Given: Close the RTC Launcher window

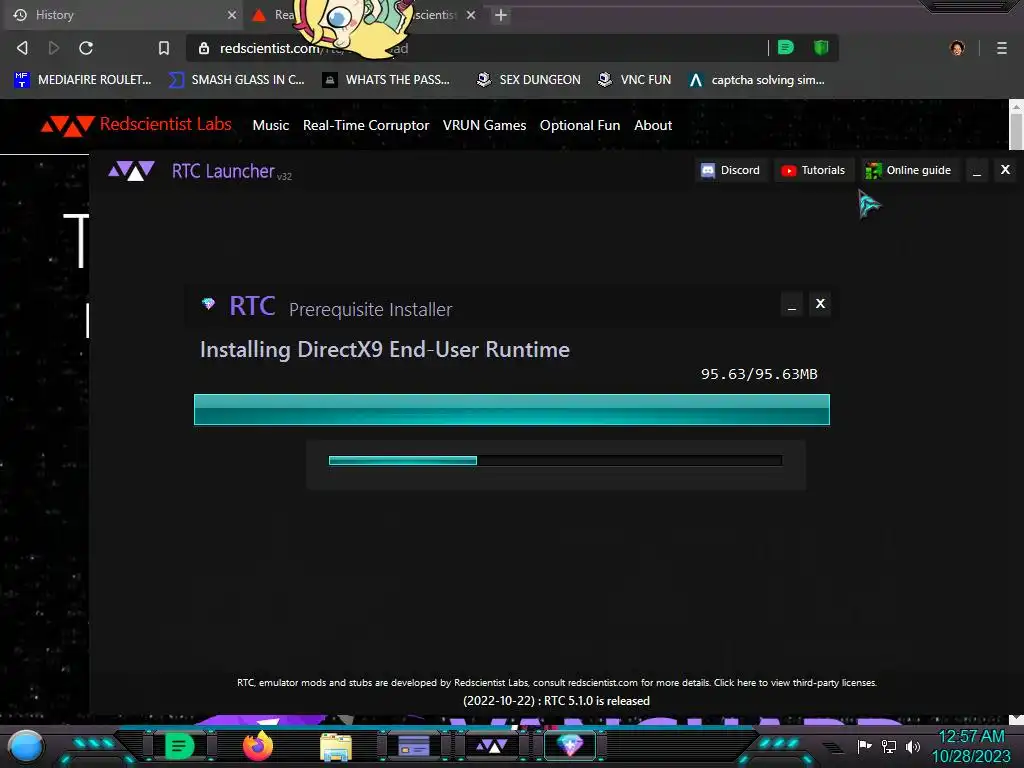Looking at the screenshot, I should (1005, 170).
